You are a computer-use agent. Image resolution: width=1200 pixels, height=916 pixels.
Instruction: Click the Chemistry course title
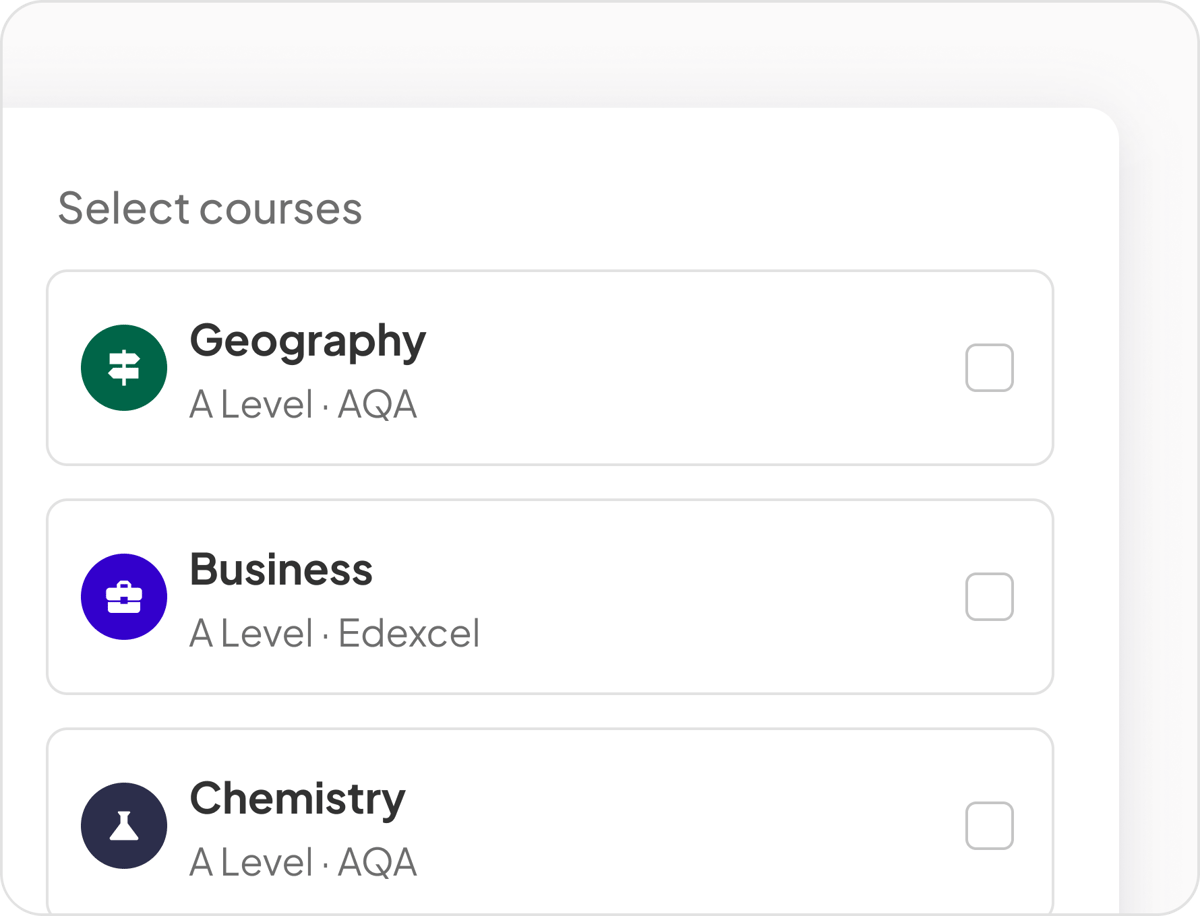point(297,799)
